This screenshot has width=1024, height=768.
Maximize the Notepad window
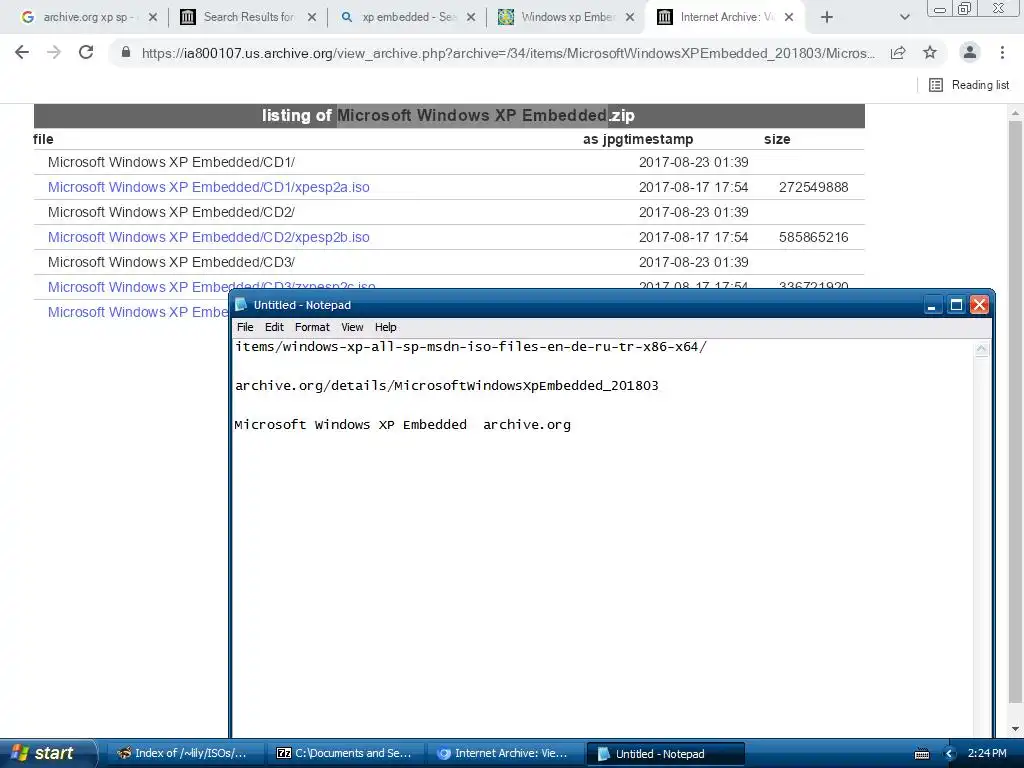[x=956, y=305]
